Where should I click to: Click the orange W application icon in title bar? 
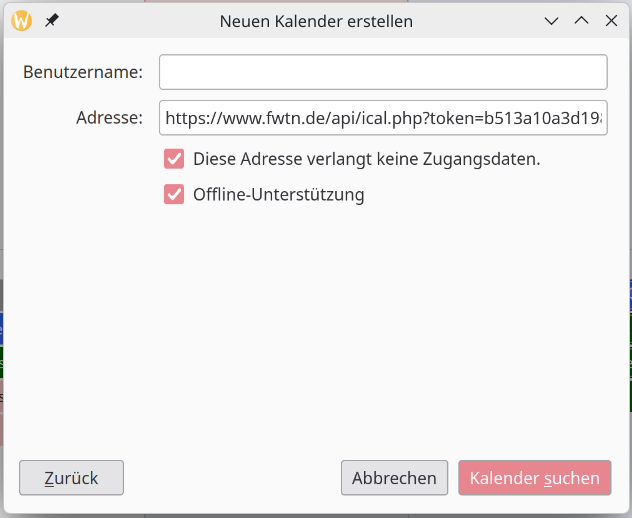22,20
